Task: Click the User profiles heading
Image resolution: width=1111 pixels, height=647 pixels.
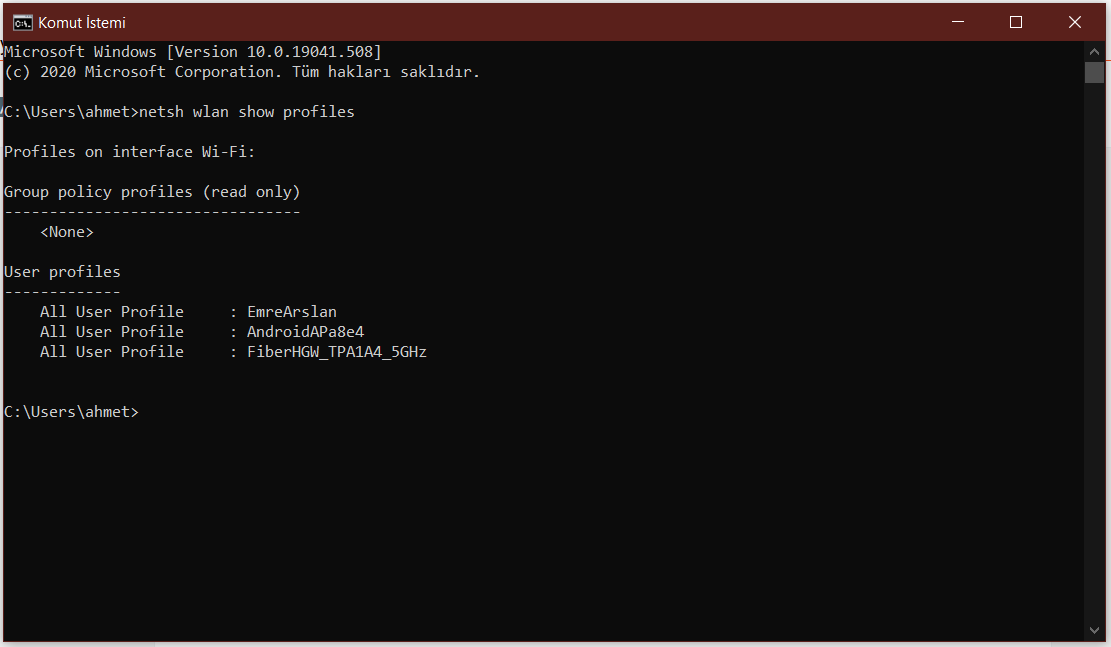Action: [62, 272]
